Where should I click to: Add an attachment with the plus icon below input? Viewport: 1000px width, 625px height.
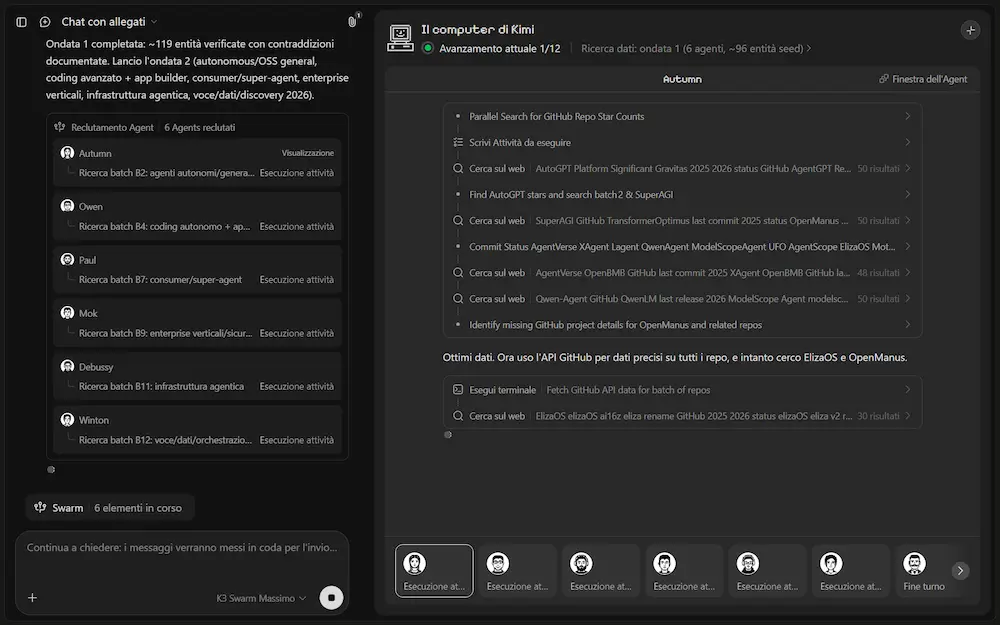(x=33, y=598)
